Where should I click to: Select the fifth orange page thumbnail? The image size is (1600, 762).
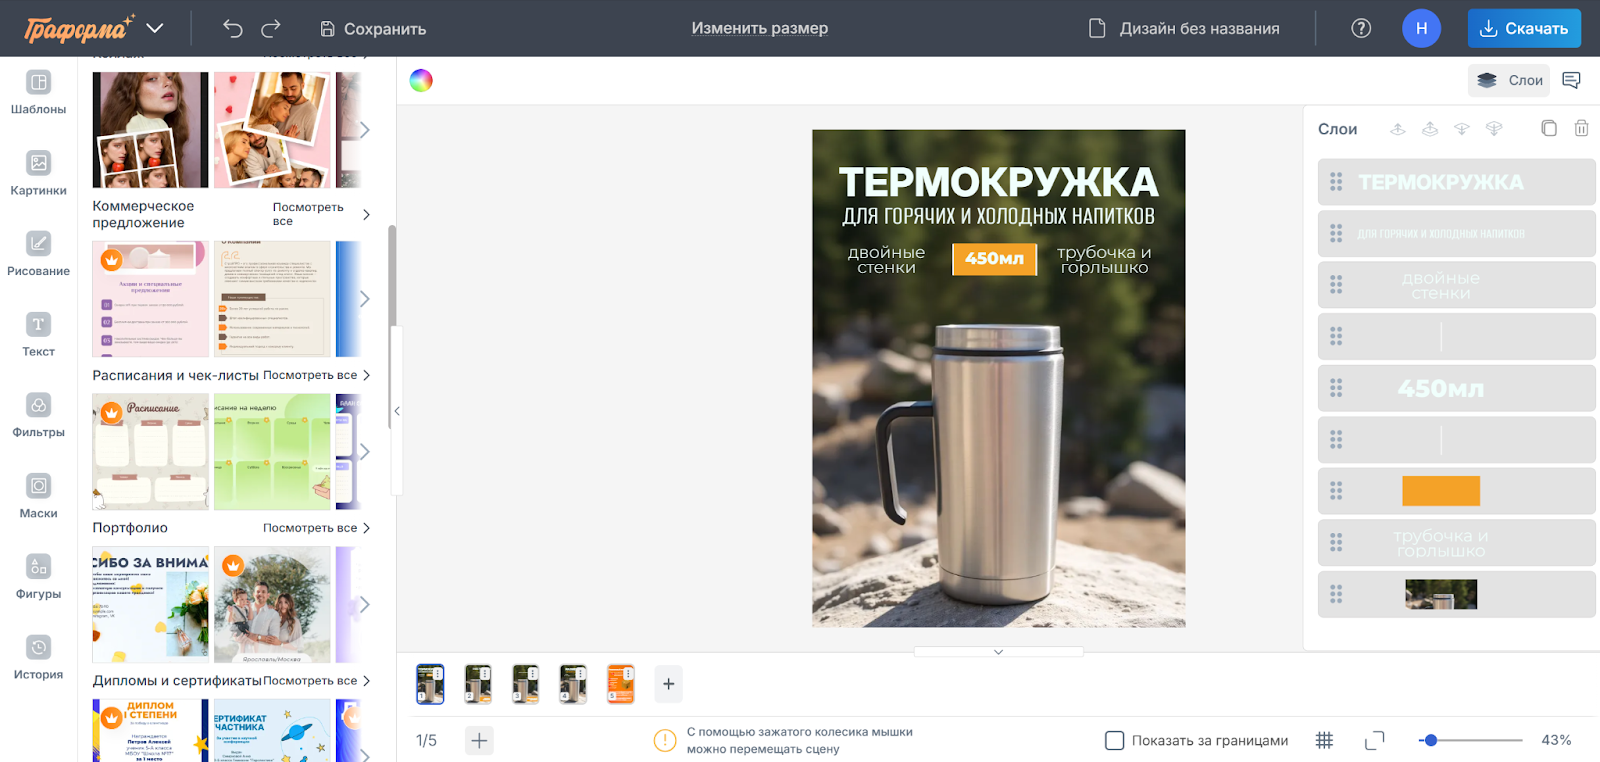tap(621, 684)
